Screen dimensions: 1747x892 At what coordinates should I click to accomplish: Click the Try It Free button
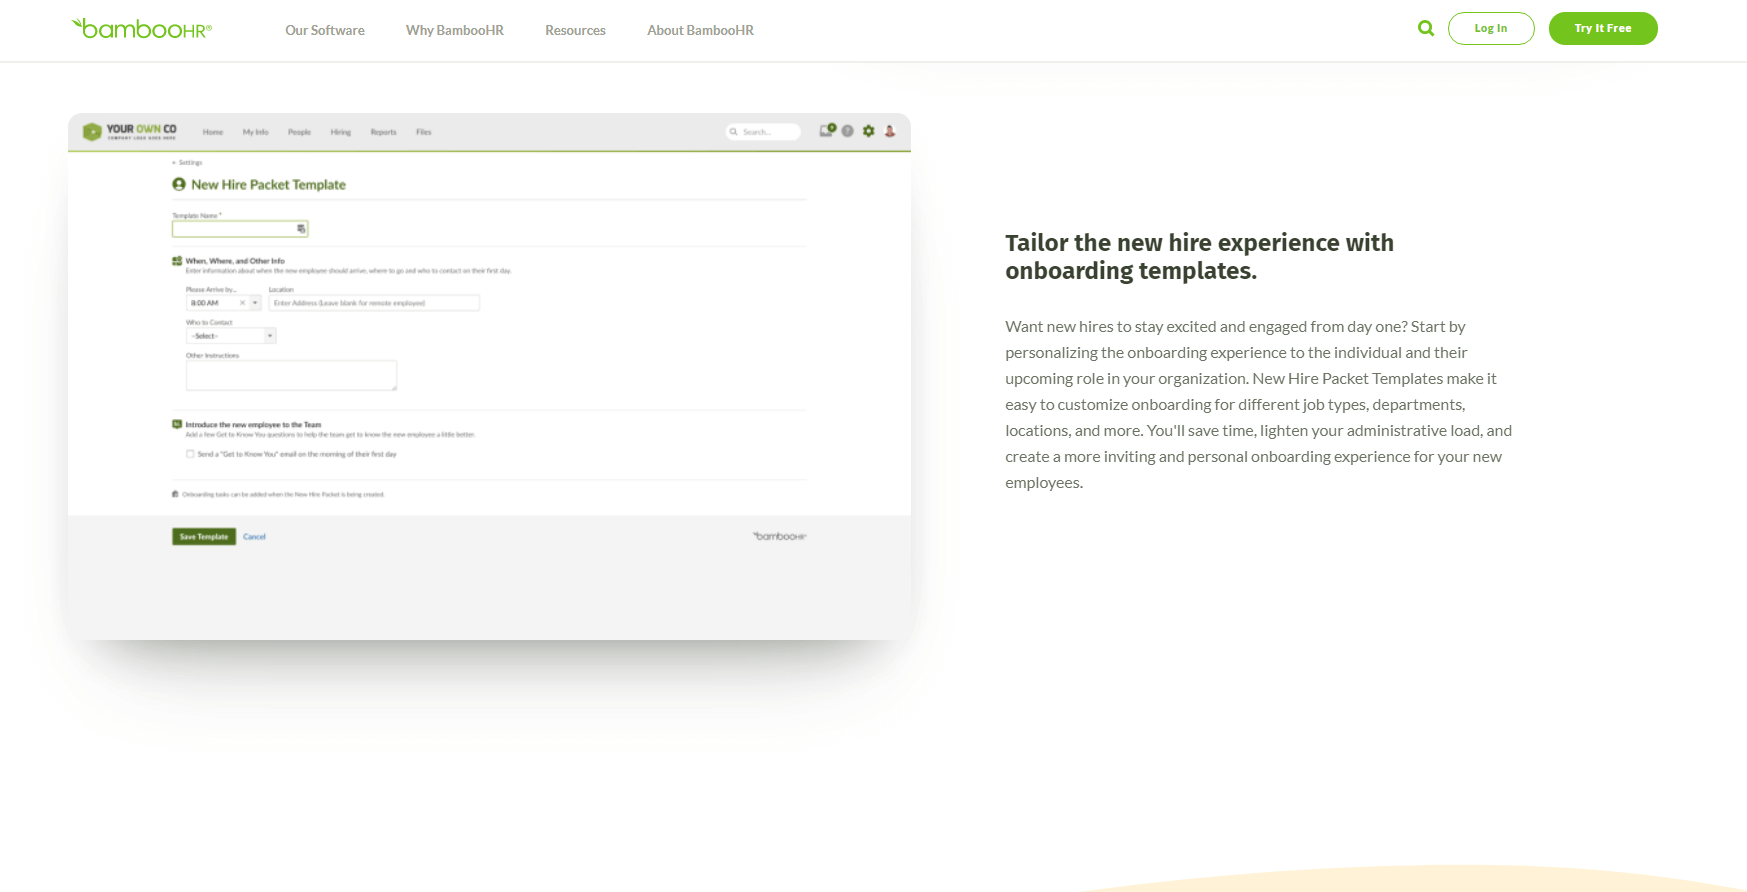click(1603, 28)
